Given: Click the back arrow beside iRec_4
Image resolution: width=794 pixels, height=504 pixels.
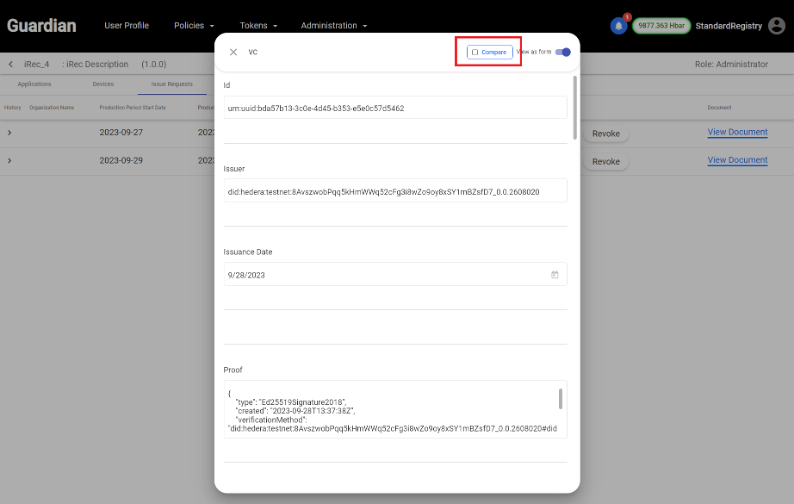Looking at the screenshot, I should 11,64.
